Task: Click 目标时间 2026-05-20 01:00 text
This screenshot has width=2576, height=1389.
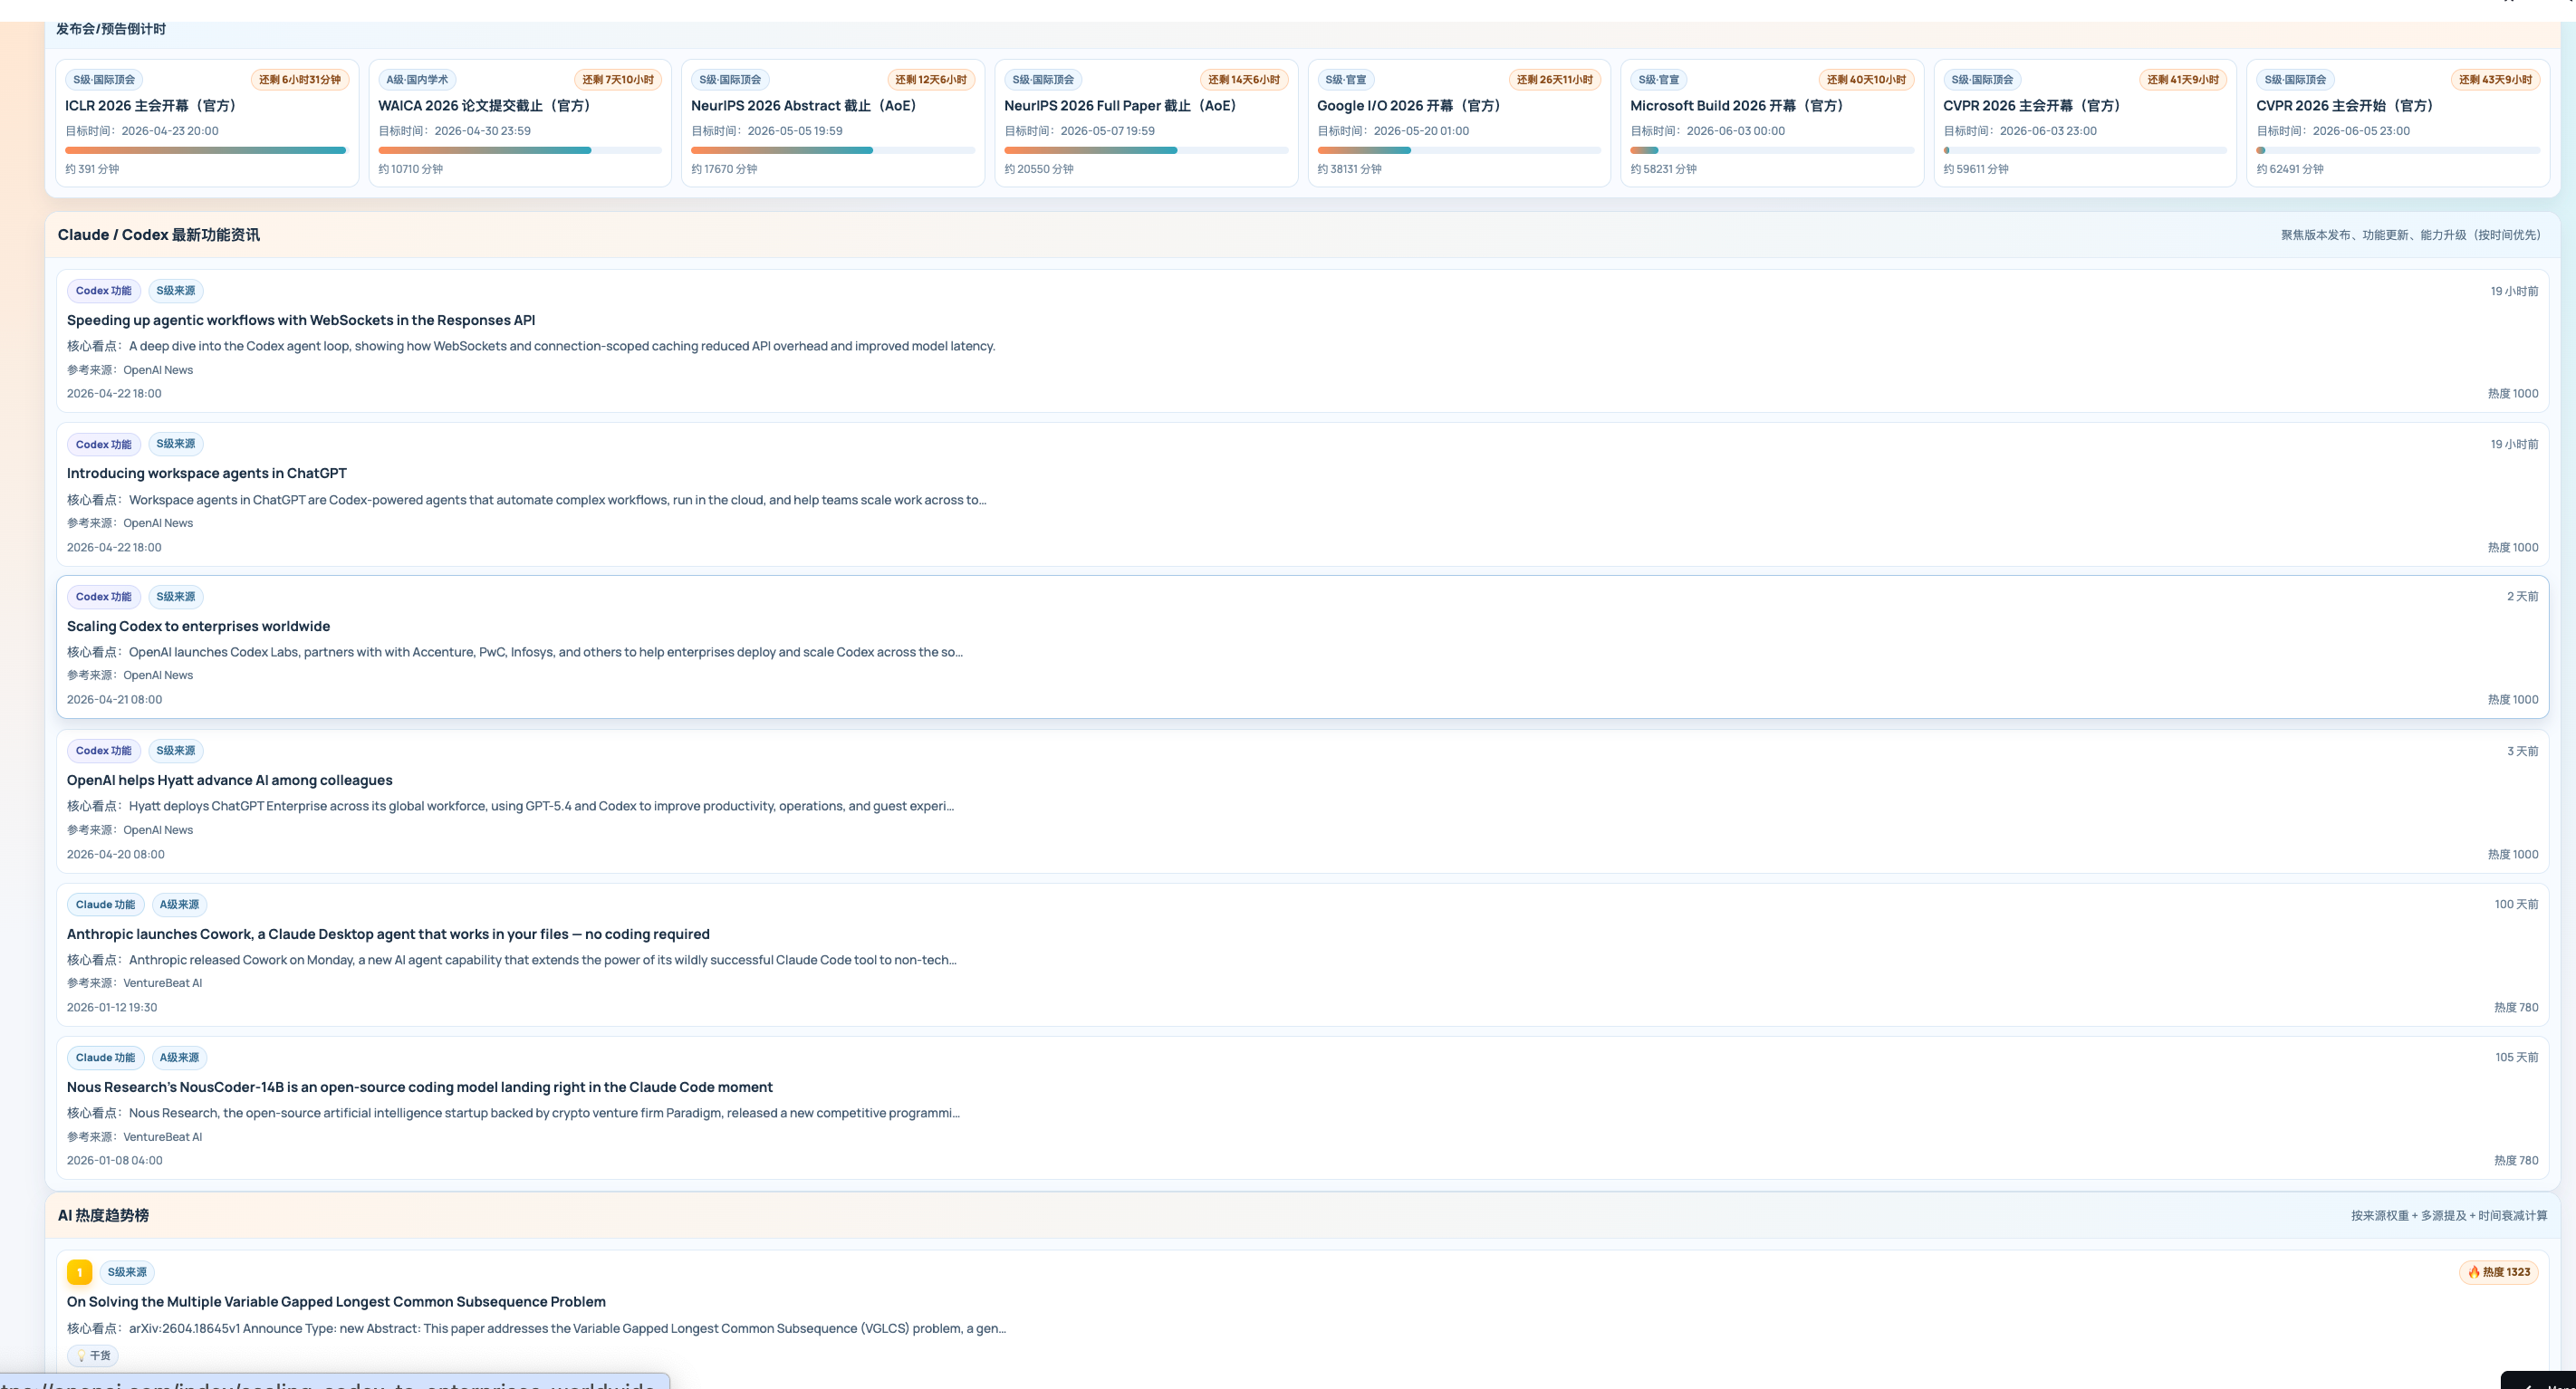Action: point(1393,131)
